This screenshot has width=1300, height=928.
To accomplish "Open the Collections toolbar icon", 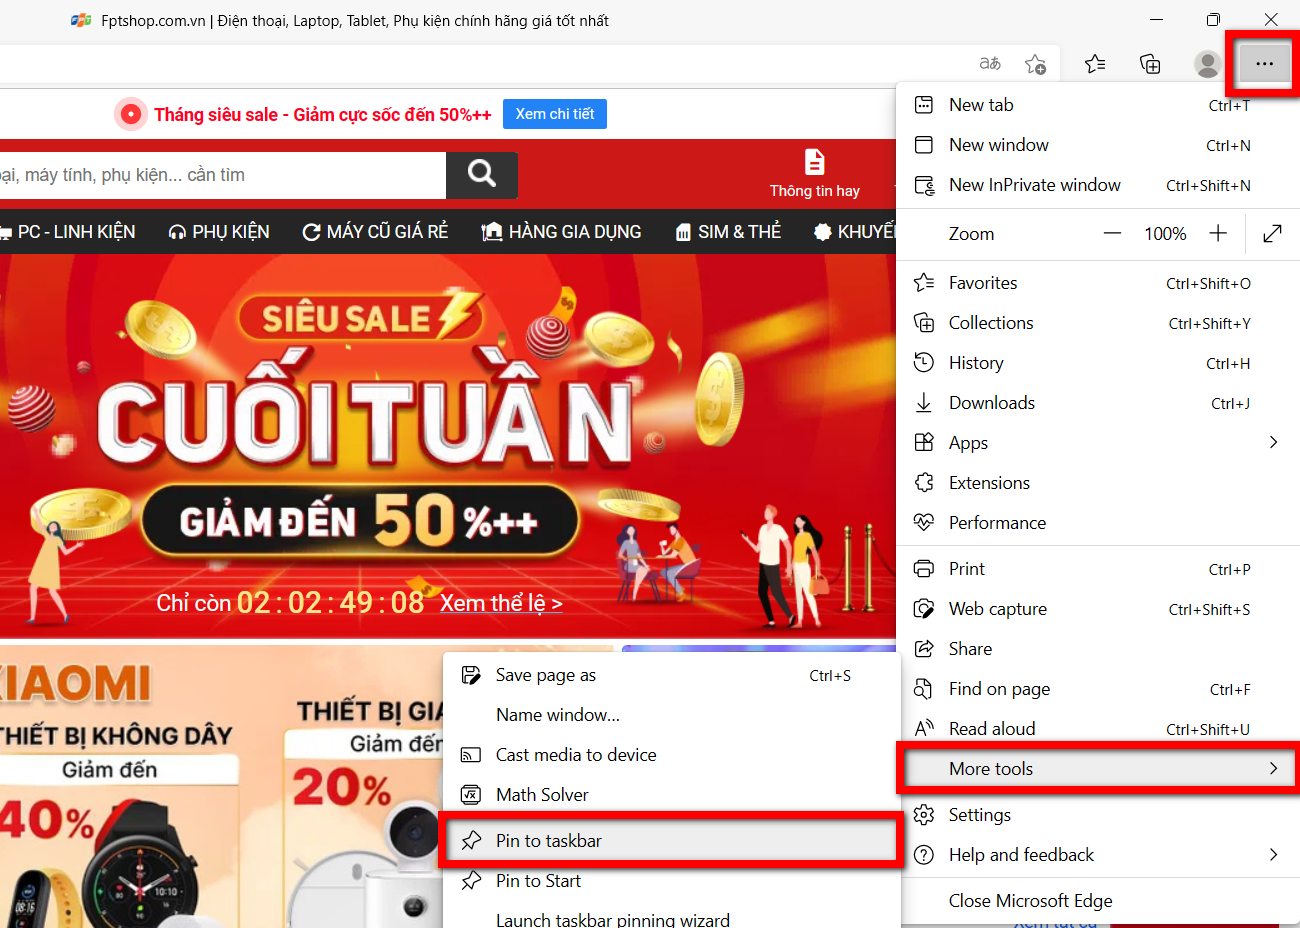I will tap(1150, 64).
